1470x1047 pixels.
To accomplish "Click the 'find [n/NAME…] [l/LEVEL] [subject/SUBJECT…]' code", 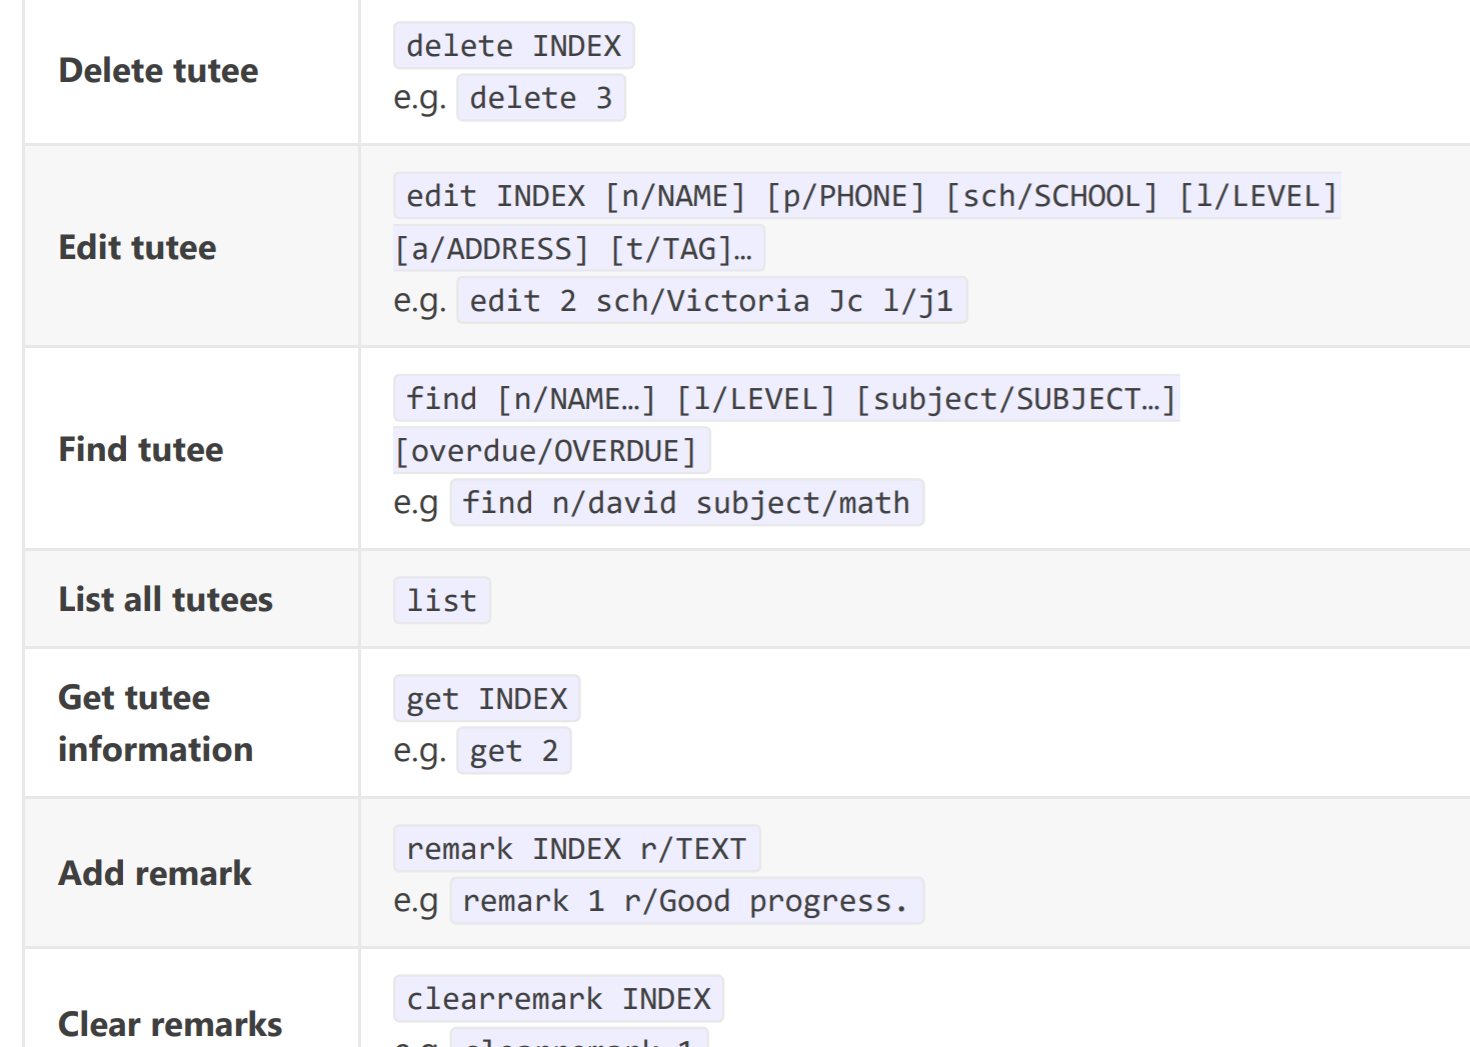I will pos(787,398).
